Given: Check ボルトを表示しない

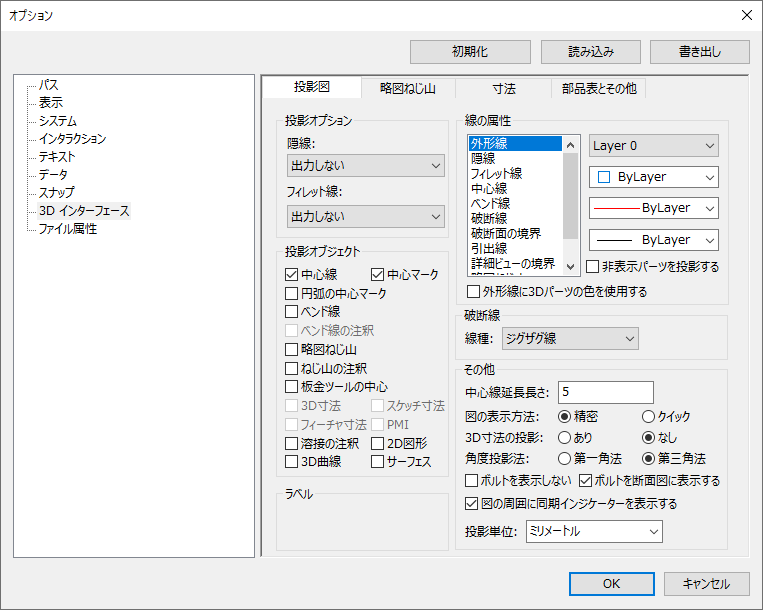Looking at the screenshot, I should point(472,481).
